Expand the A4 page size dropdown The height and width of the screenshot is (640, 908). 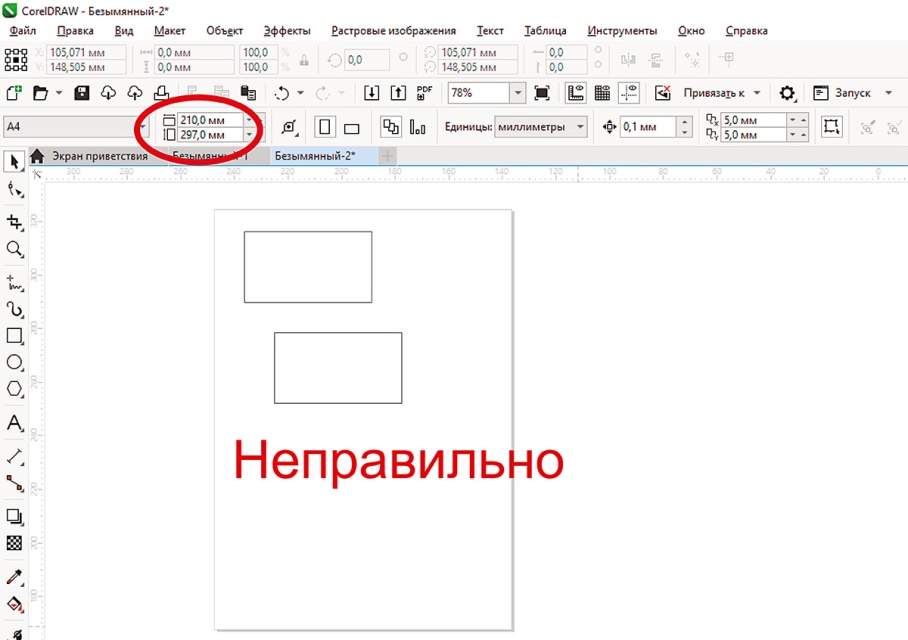tap(143, 127)
